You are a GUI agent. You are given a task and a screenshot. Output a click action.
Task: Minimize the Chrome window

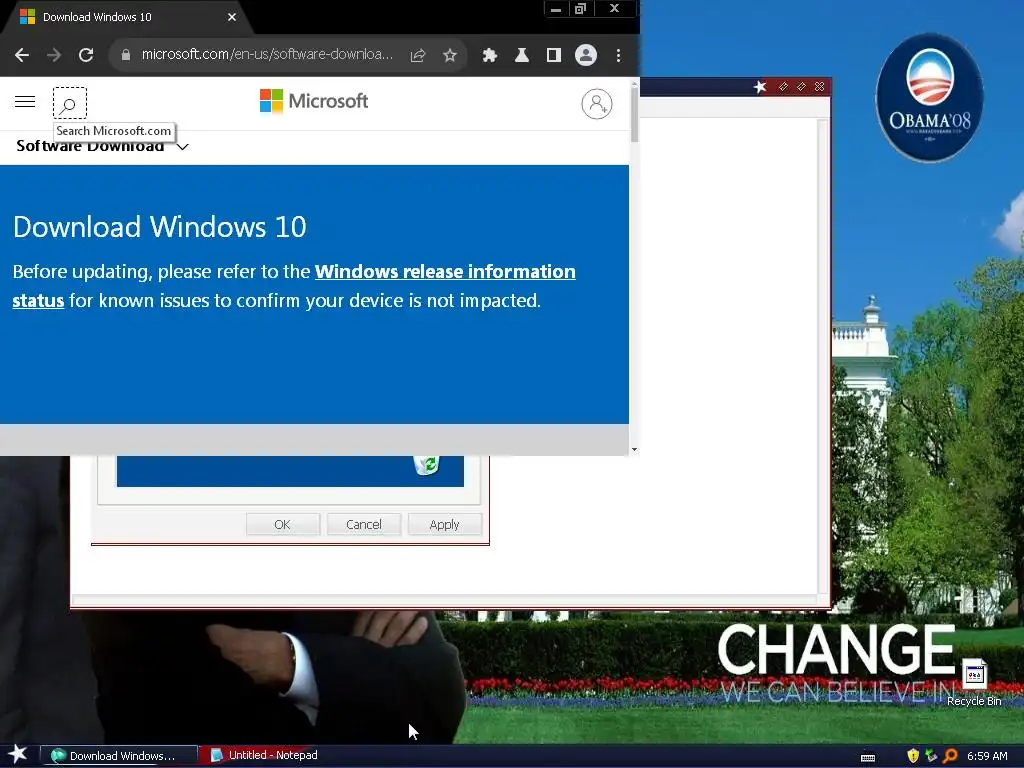point(556,8)
